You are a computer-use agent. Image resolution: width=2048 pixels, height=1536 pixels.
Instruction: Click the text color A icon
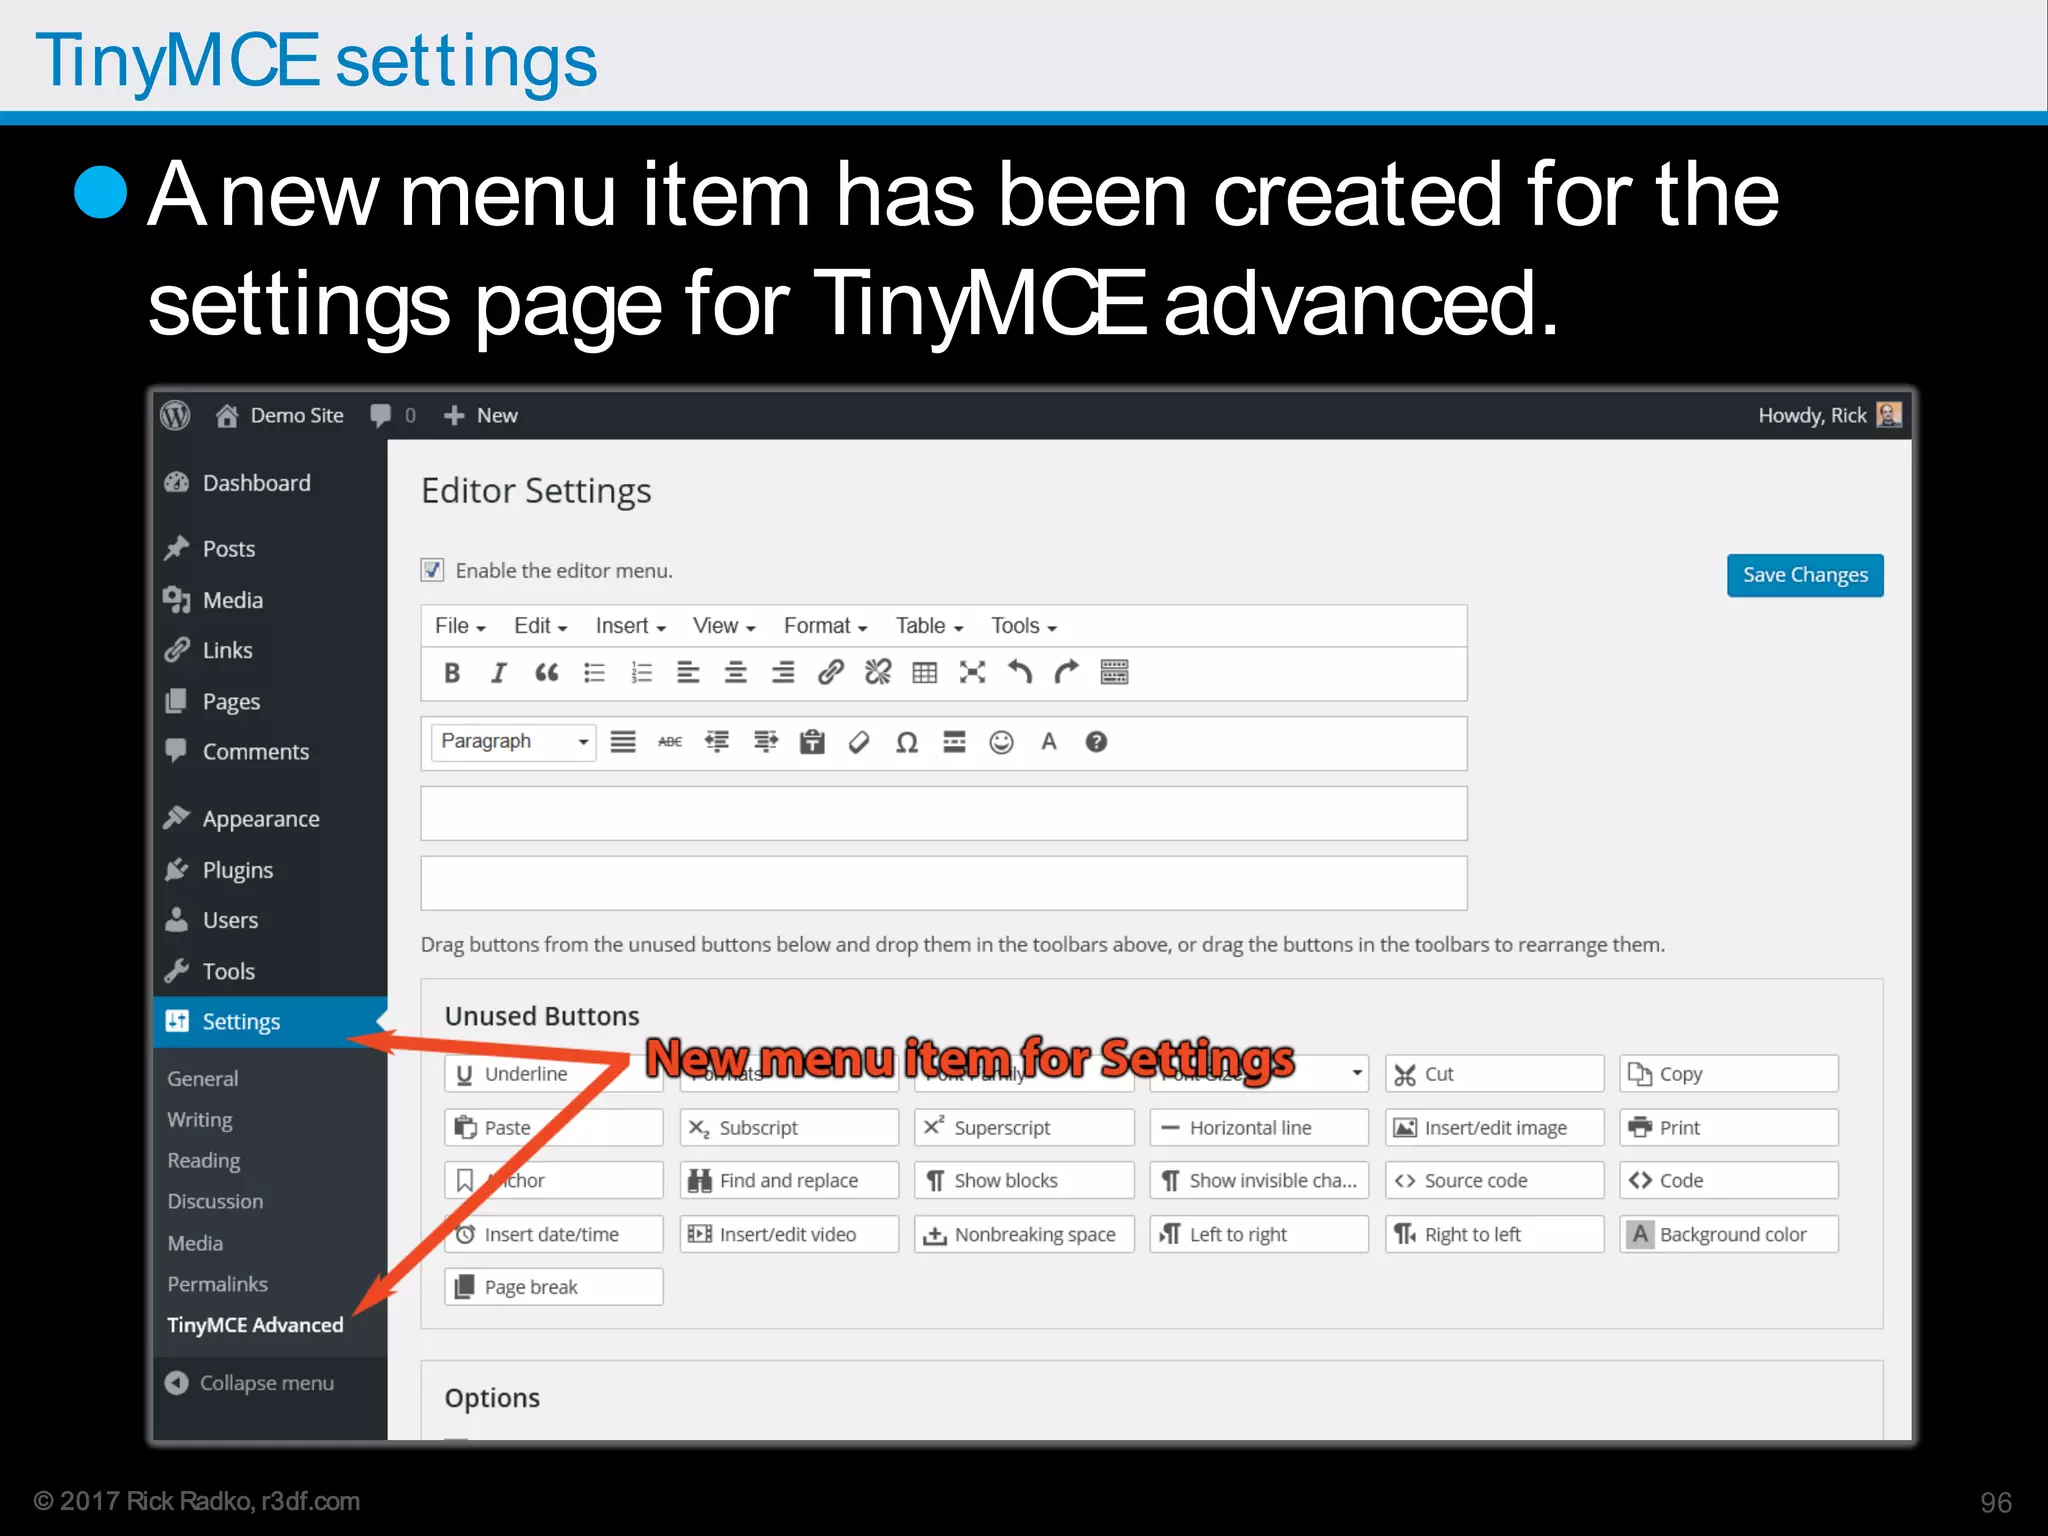point(1049,742)
